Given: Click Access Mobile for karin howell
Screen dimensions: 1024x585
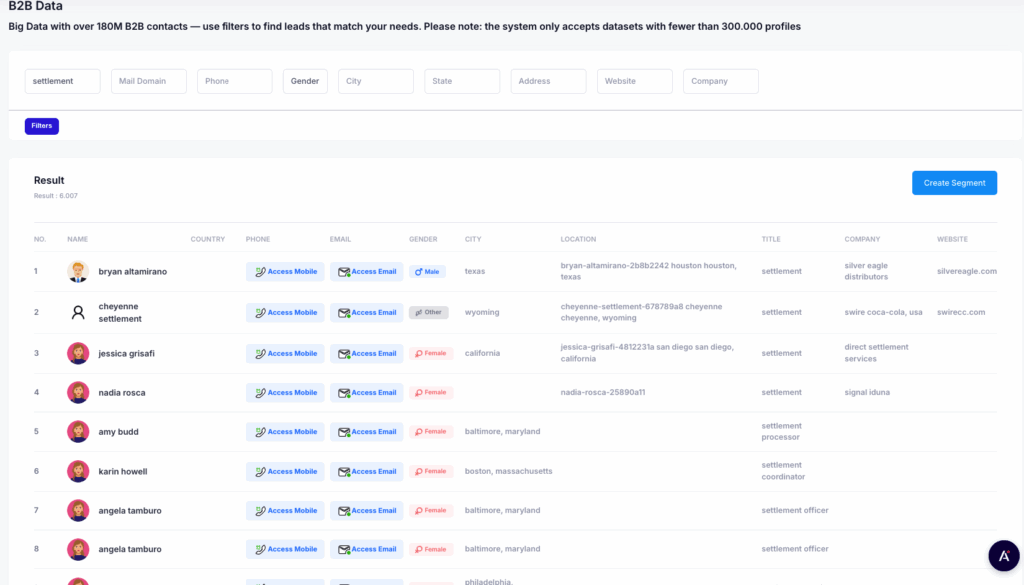Looking at the screenshot, I should tap(285, 471).
